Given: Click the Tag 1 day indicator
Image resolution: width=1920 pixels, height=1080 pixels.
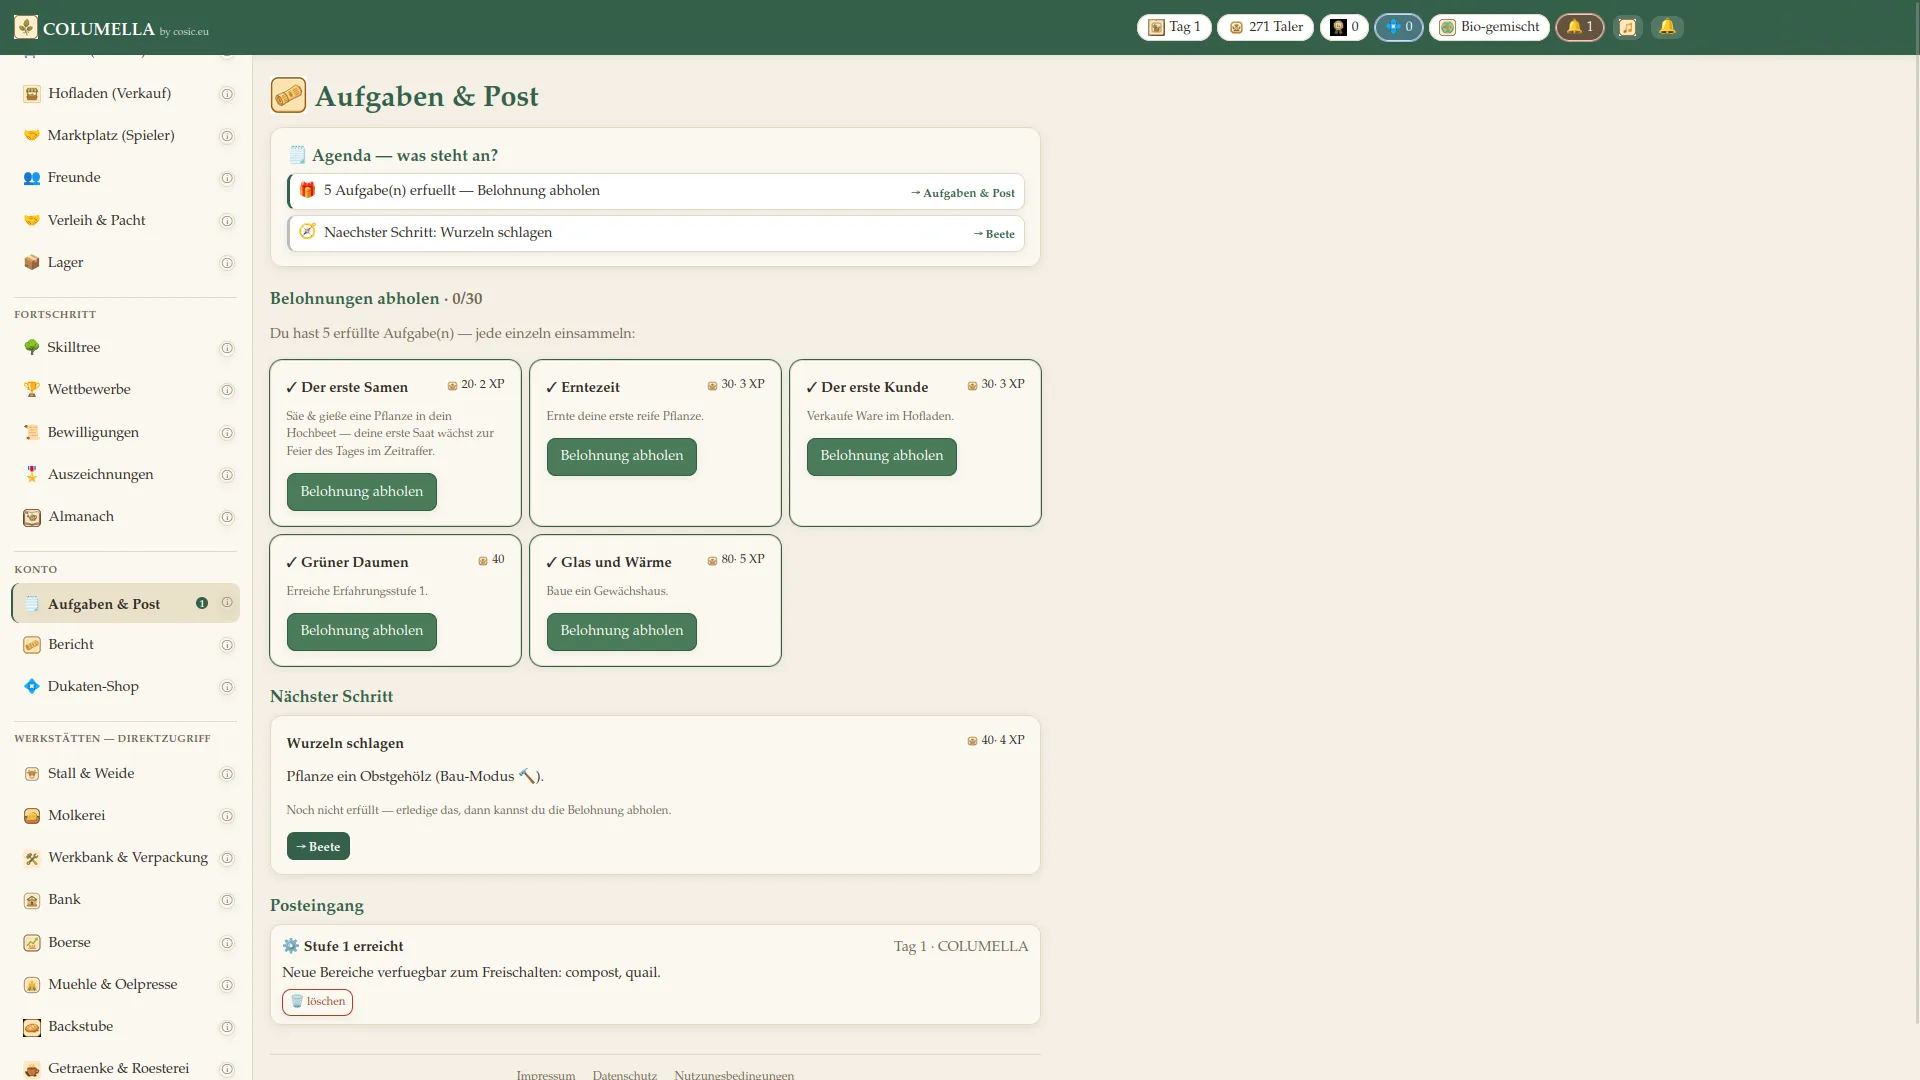Looking at the screenshot, I should (x=1174, y=27).
